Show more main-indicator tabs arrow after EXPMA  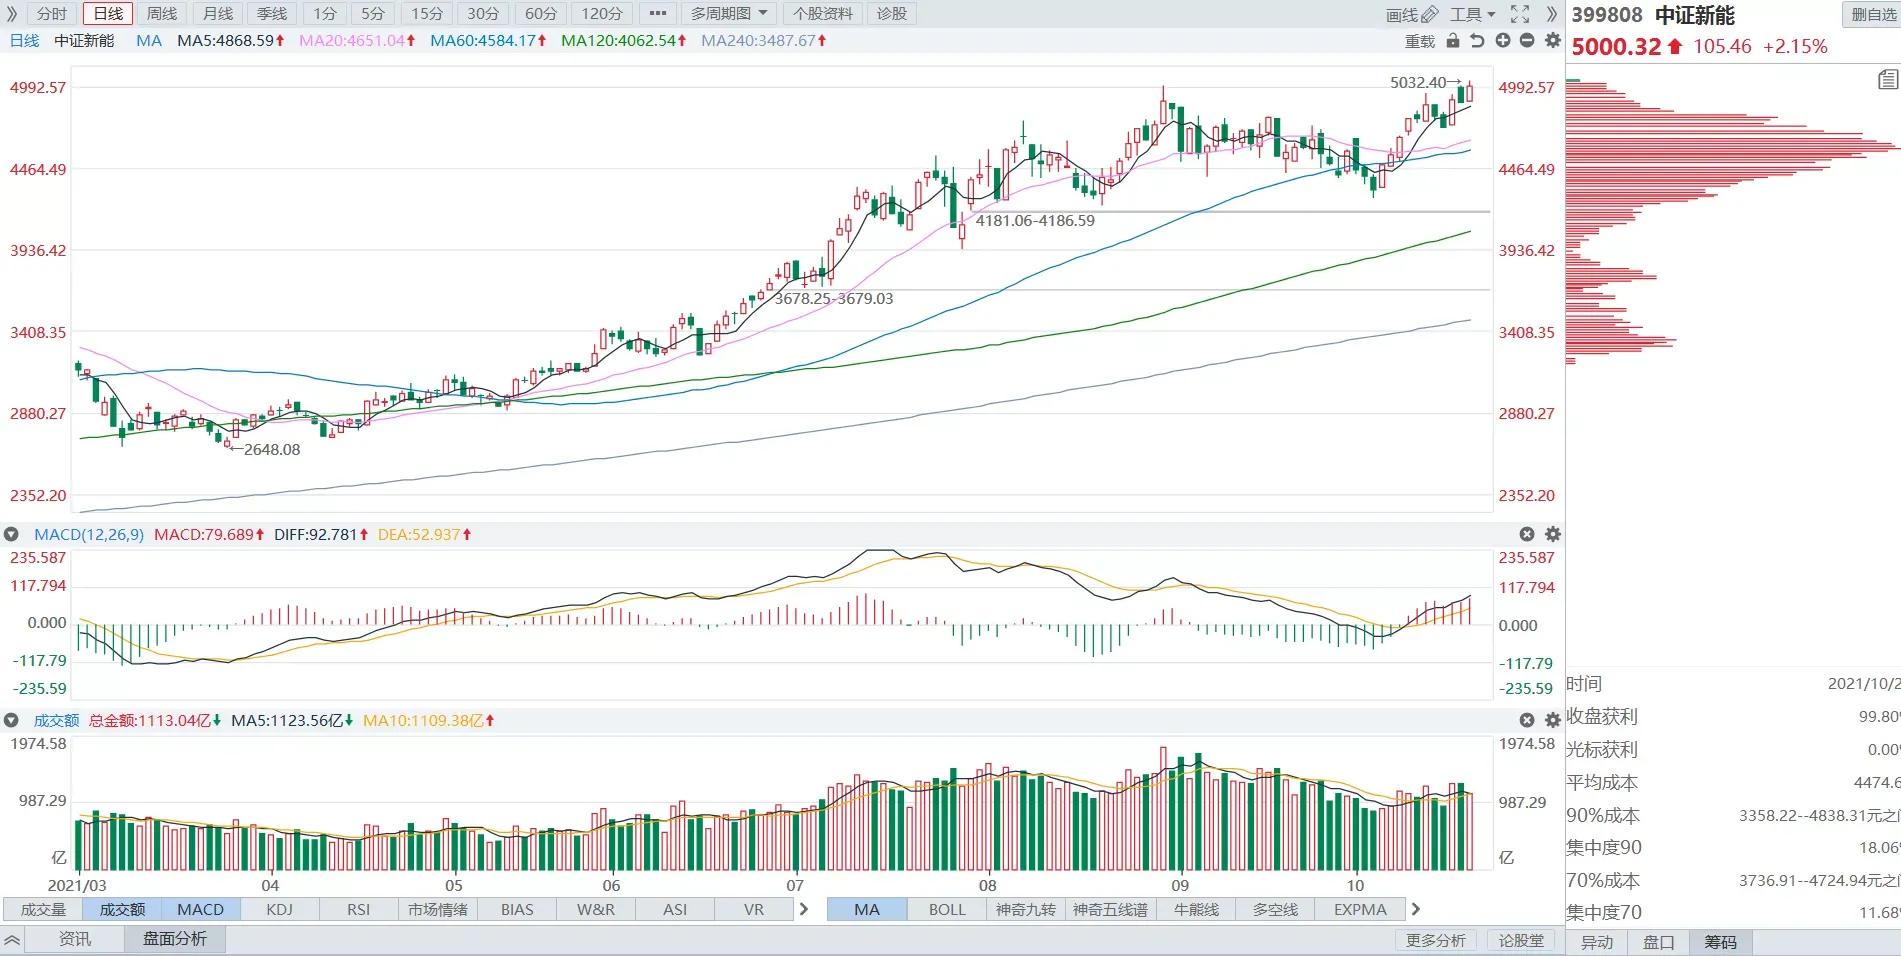[1415, 909]
